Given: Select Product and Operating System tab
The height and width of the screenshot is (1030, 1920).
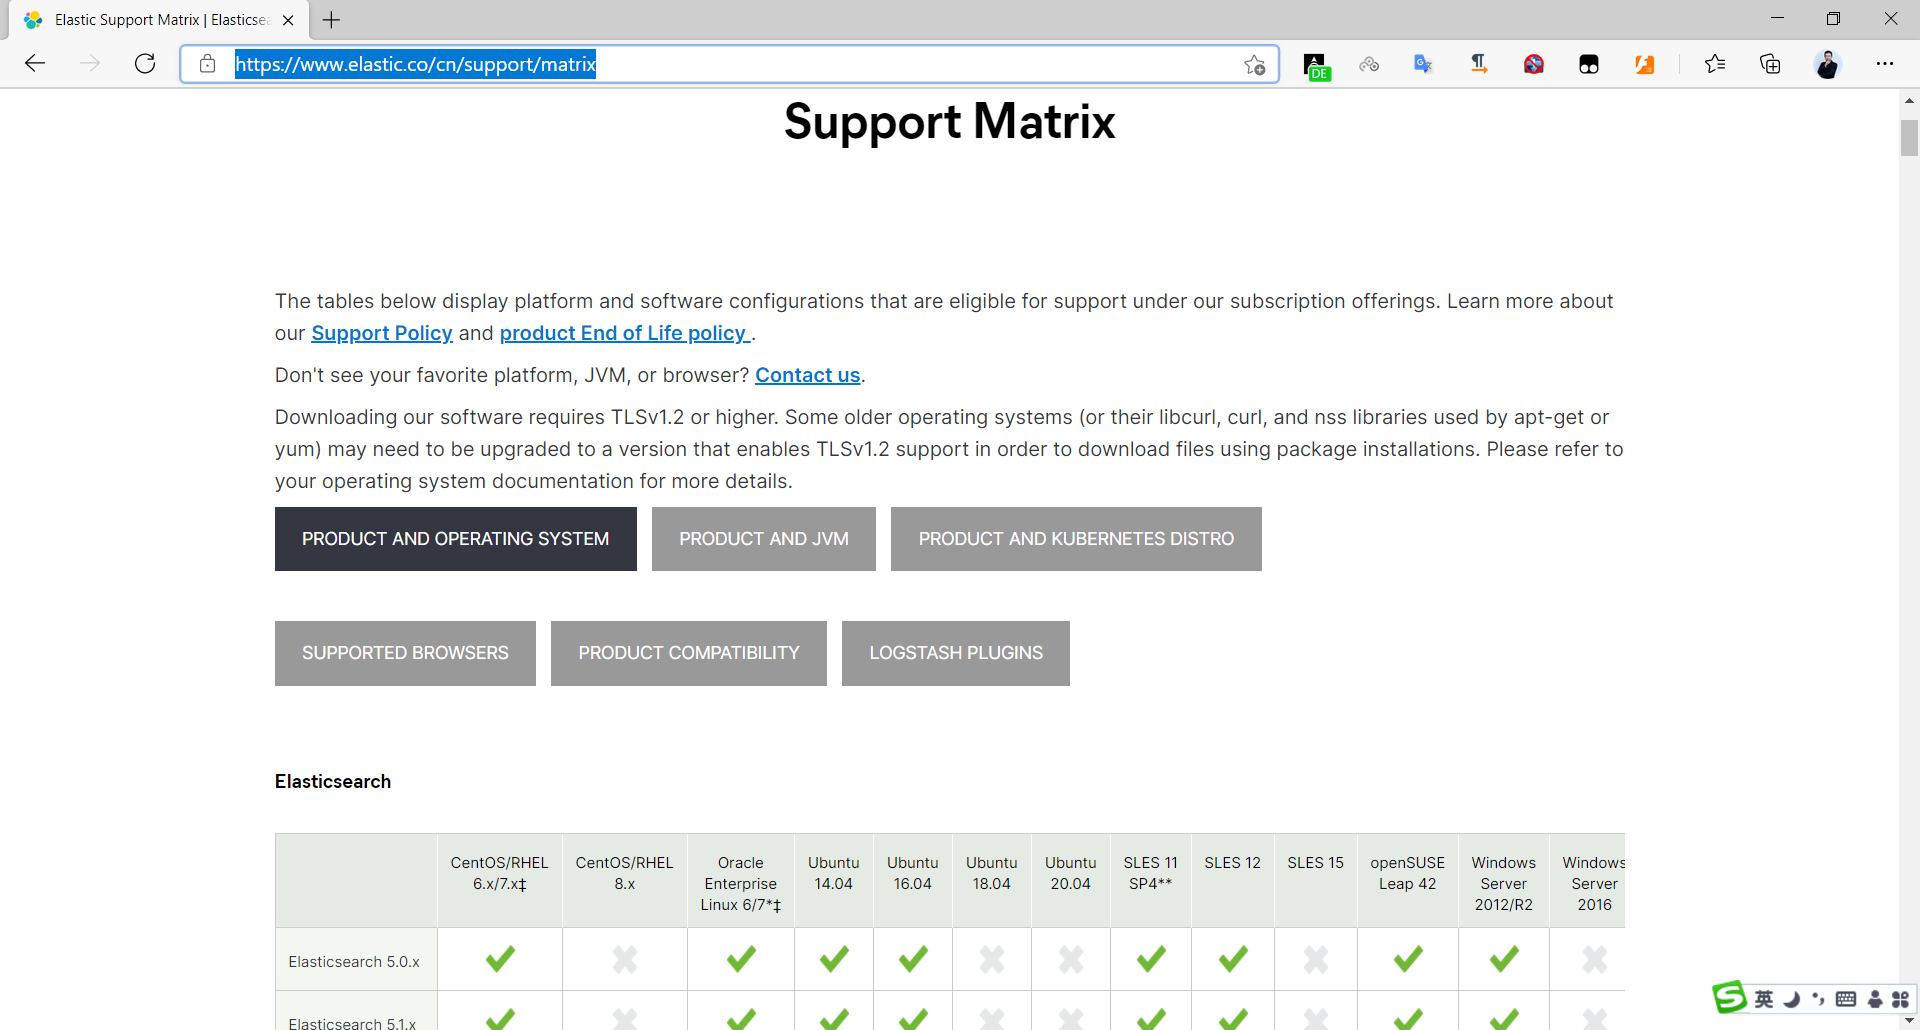Looking at the screenshot, I should (456, 539).
